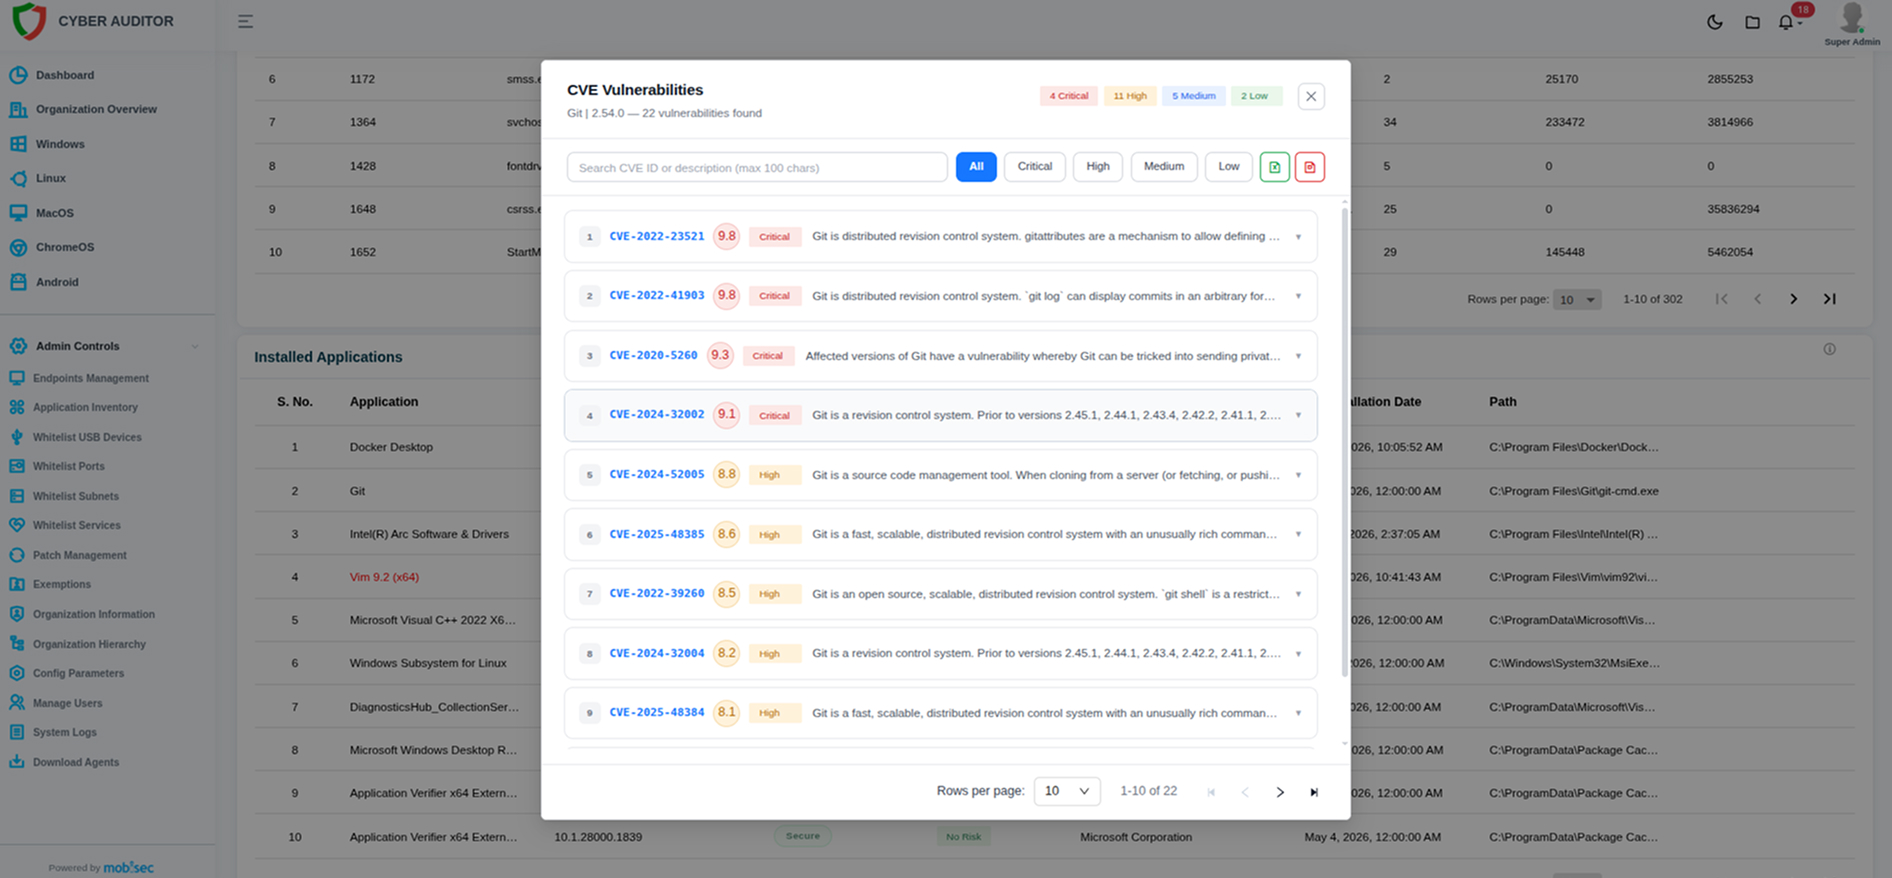Click the 5 Medium summary badge
The image size is (1892, 878).
[1194, 96]
